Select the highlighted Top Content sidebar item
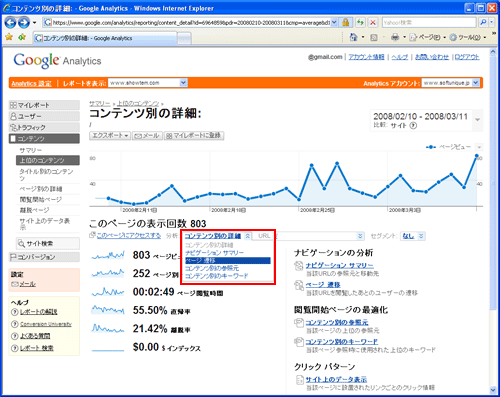 pos(48,160)
